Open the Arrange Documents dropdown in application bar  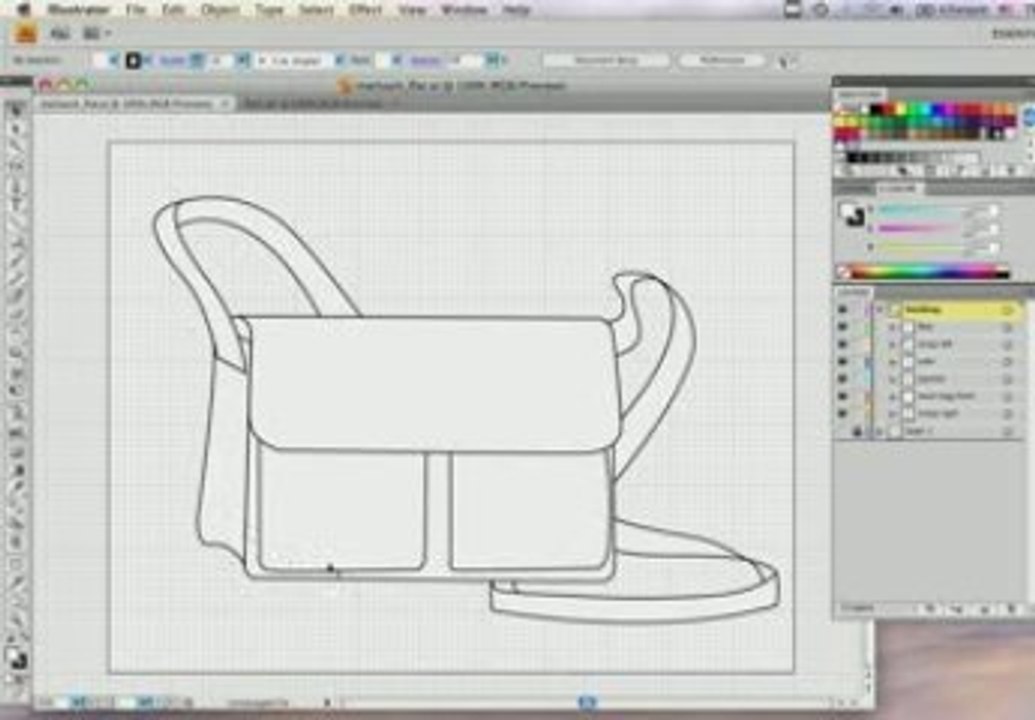click(96, 33)
